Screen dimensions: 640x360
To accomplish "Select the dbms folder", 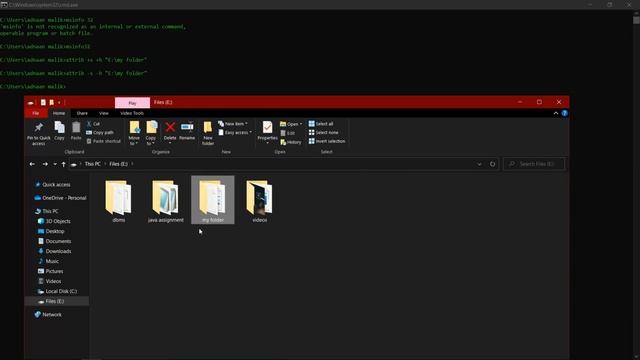I will (119, 201).
